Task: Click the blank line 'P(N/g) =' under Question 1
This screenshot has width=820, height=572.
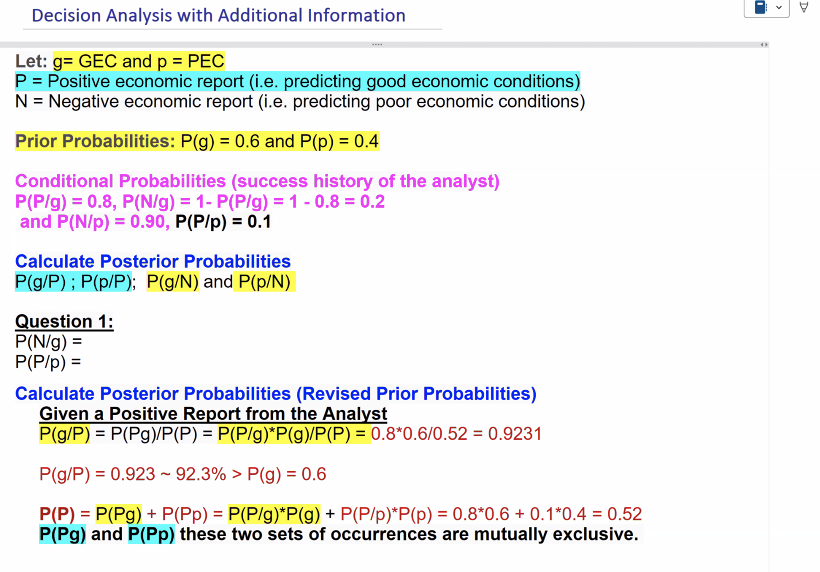Action: [x=49, y=342]
